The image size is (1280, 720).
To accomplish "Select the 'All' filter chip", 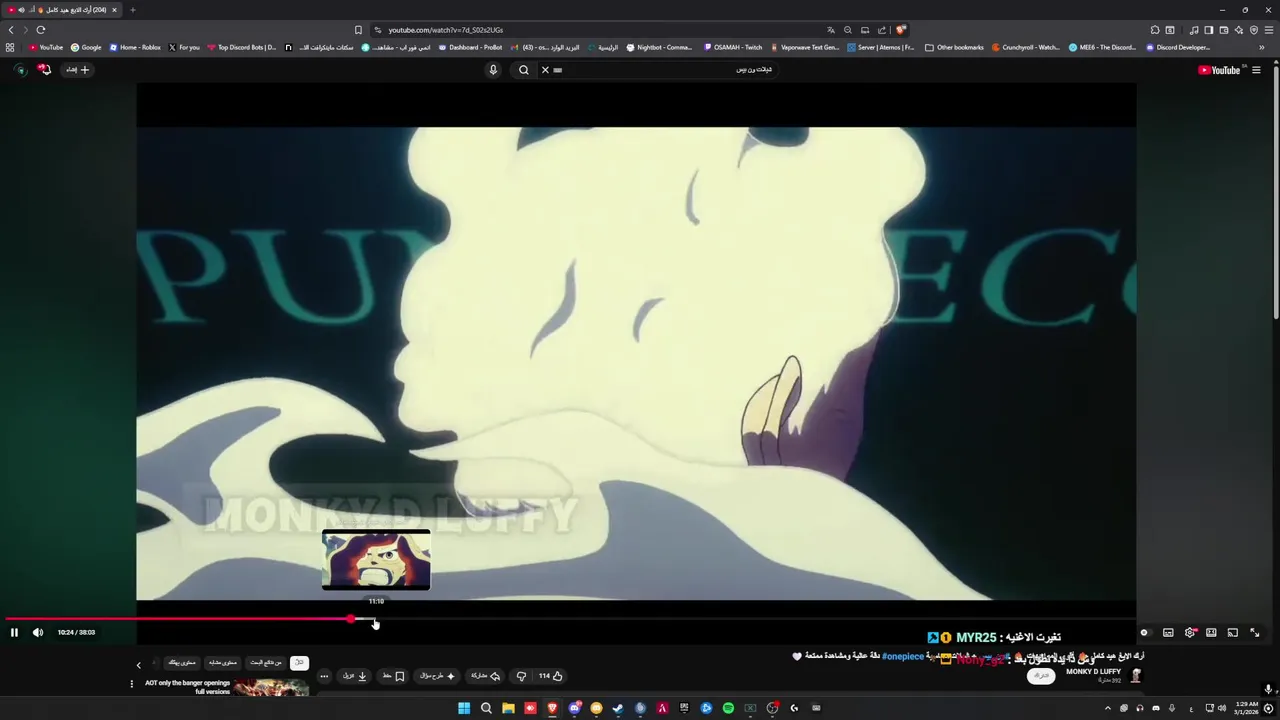I will click(x=299, y=662).
